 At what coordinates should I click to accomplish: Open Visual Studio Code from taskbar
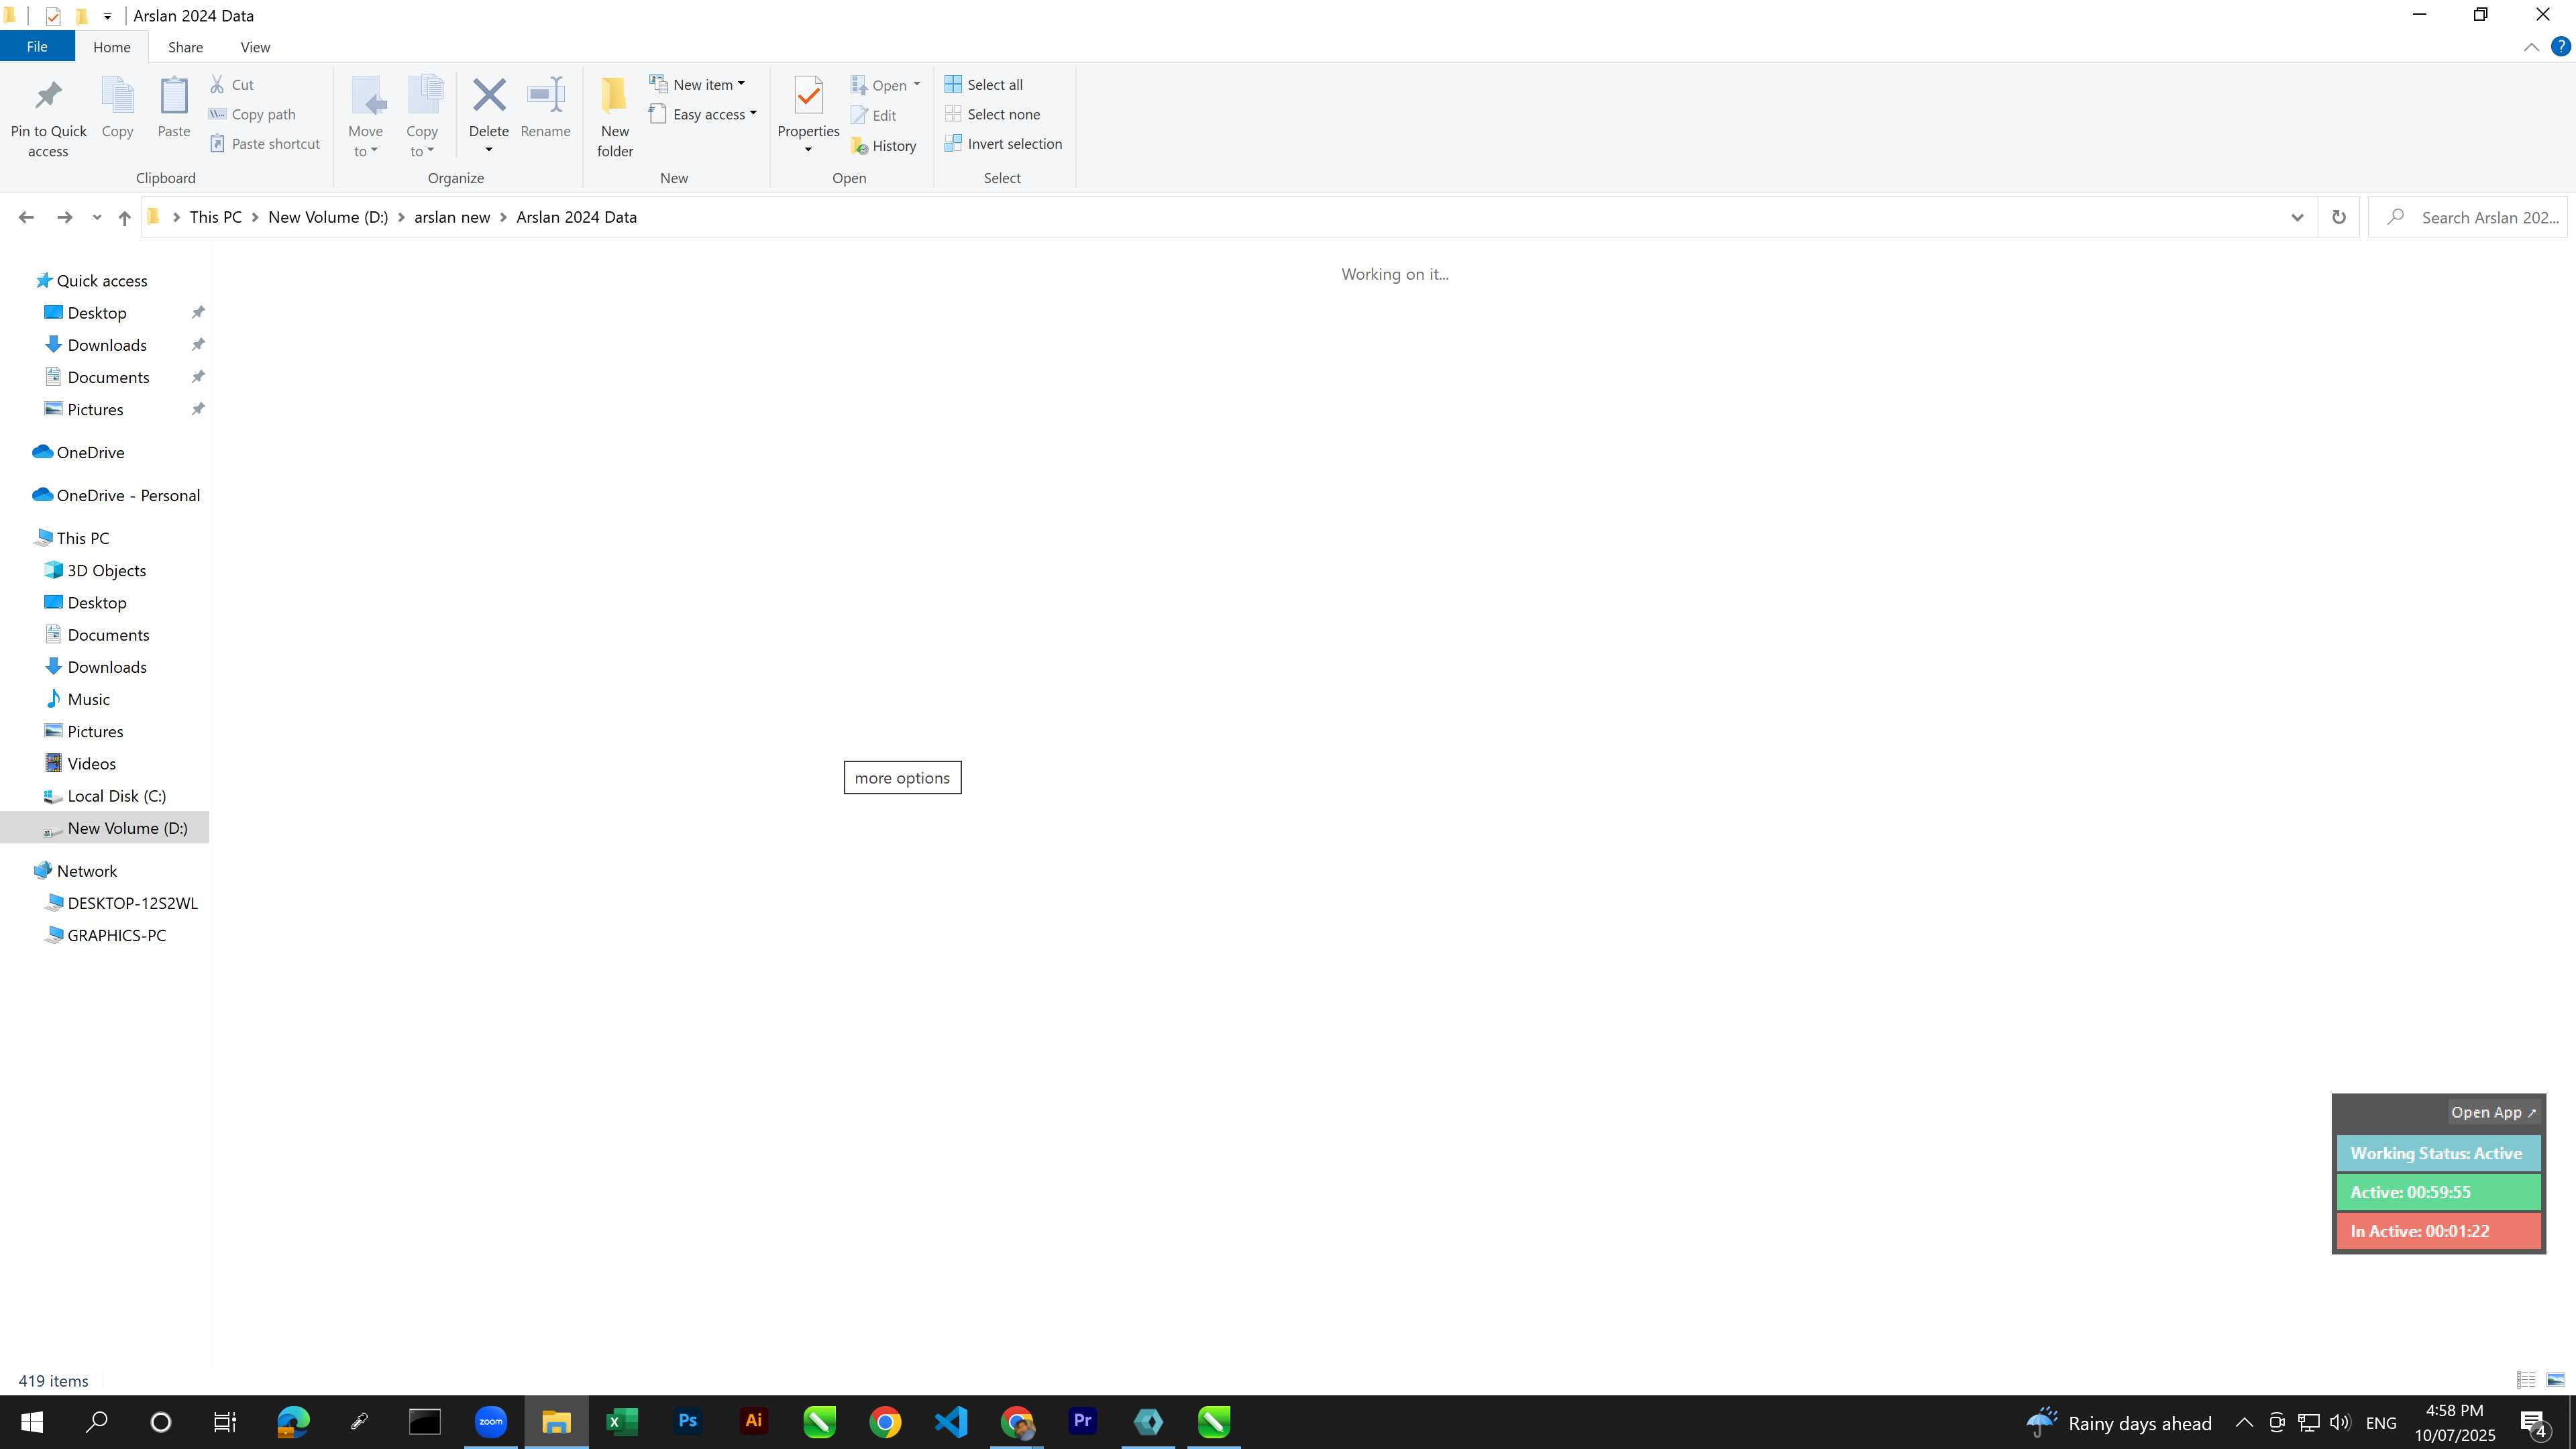pos(950,1421)
